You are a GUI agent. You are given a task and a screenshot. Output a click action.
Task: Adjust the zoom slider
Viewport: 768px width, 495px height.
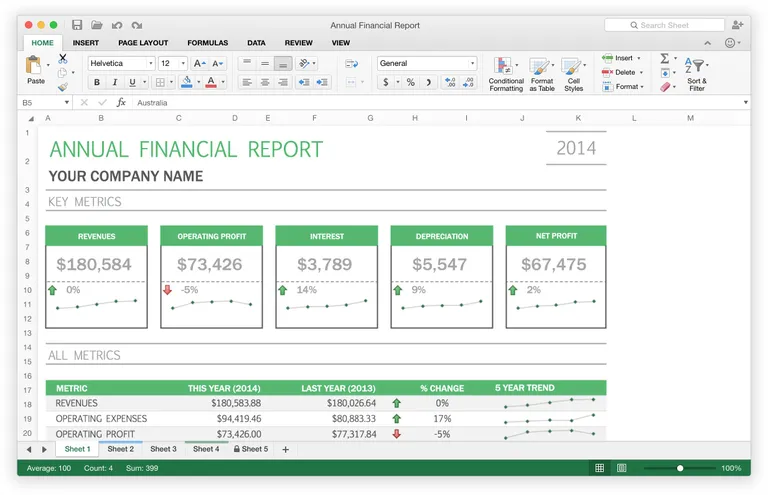pos(680,468)
